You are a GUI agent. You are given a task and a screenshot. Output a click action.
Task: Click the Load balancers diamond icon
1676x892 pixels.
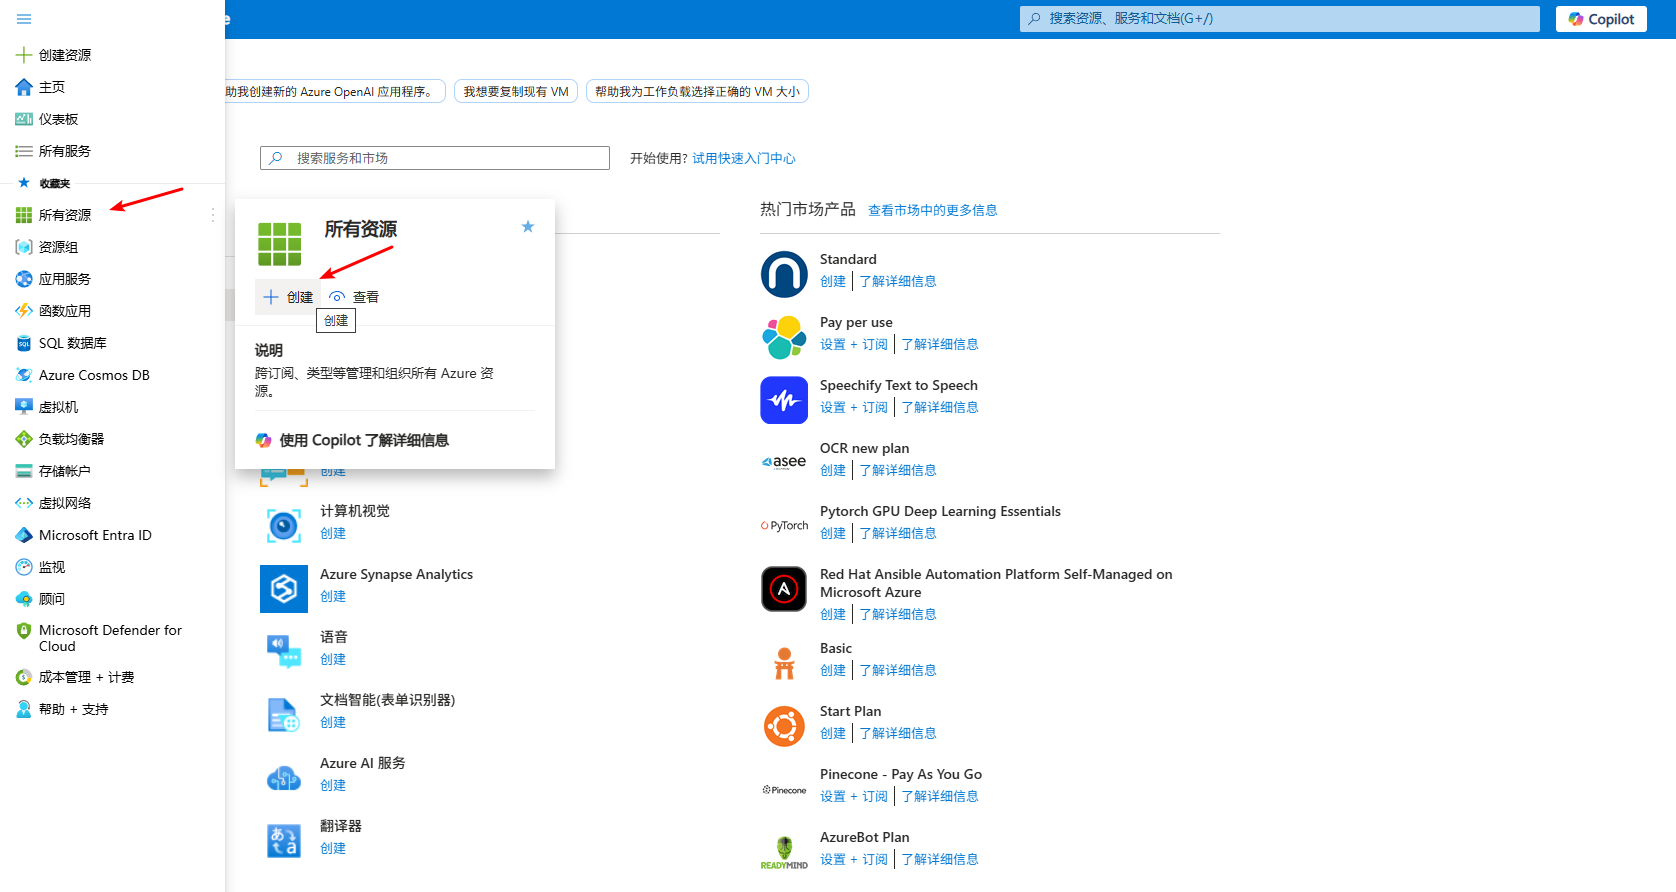pos(24,439)
